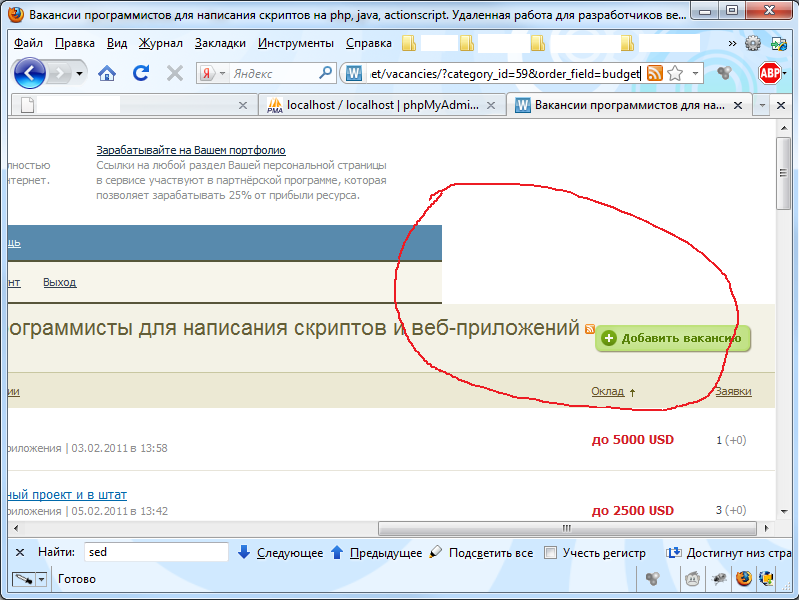Reload the page with the refresh icon
Image resolution: width=799 pixels, height=600 pixels.
(x=141, y=73)
